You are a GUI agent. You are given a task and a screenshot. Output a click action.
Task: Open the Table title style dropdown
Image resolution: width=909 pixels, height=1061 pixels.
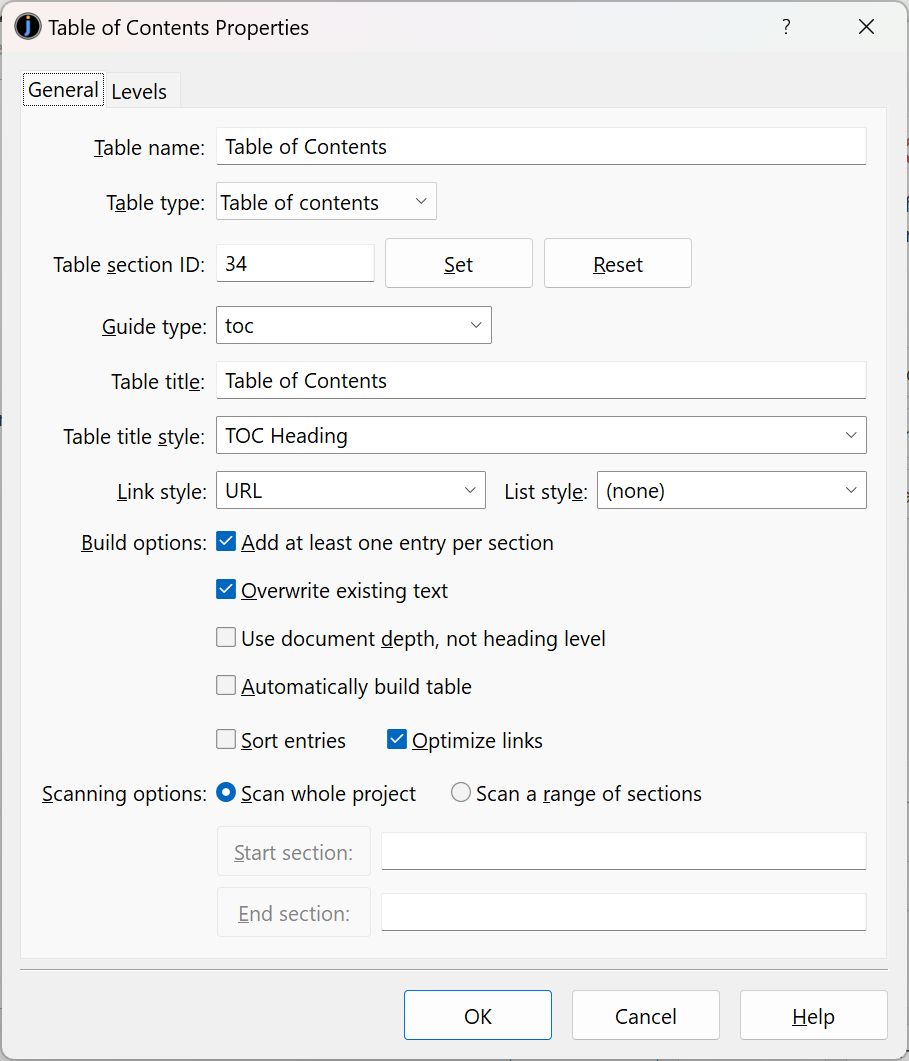coord(540,436)
